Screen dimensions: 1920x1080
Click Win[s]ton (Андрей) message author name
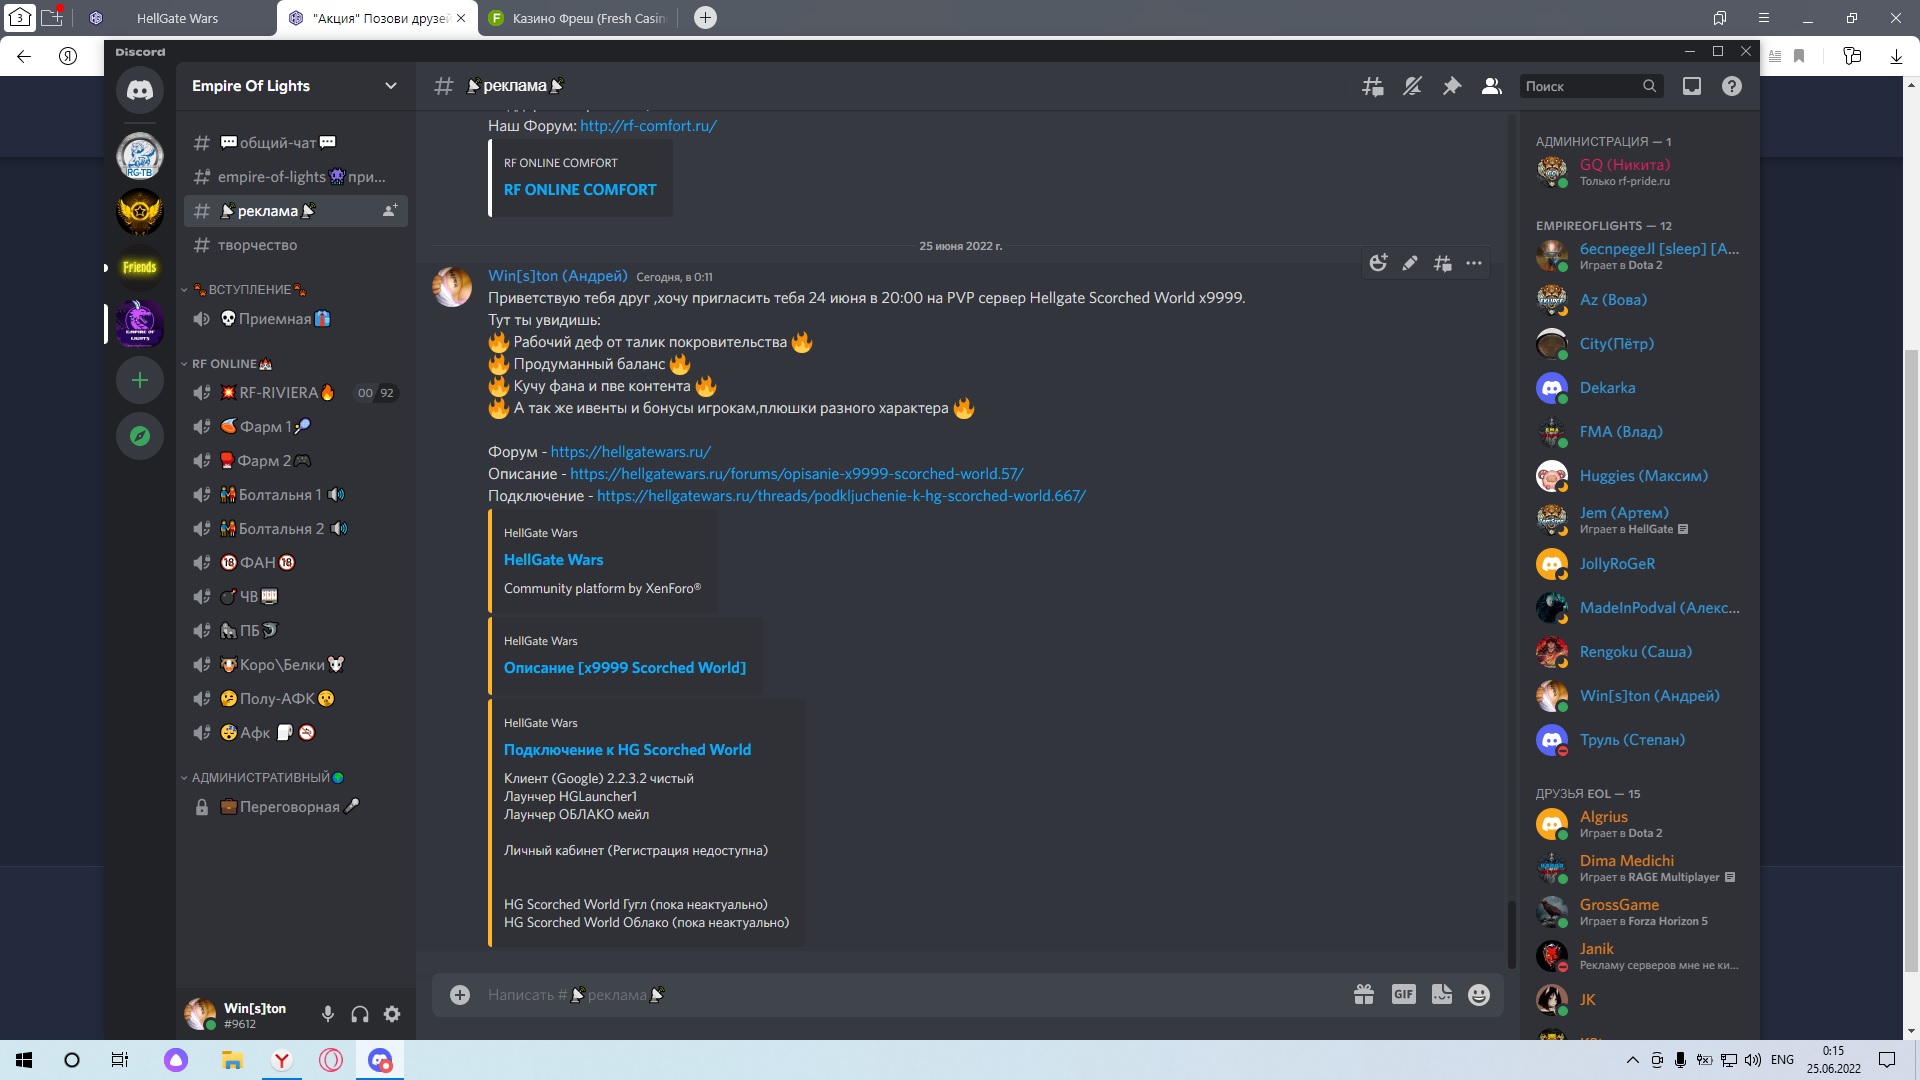coord(558,276)
